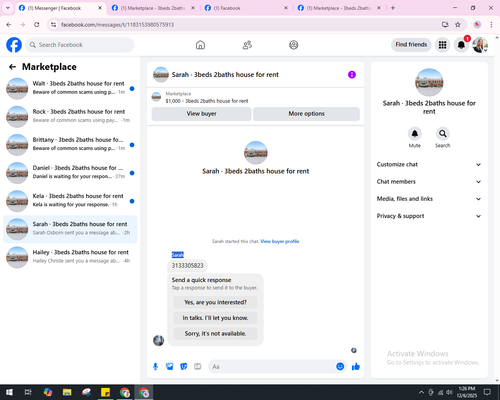Expand Media, files and links section

click(x=429, y=199)
